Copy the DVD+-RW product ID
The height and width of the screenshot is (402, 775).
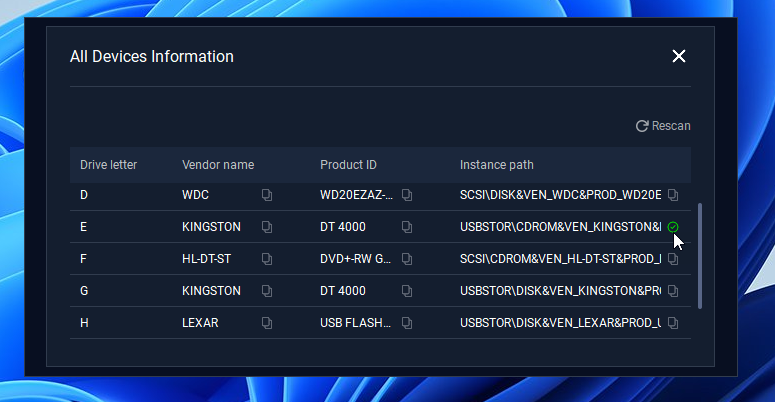[x=407, y=259]
